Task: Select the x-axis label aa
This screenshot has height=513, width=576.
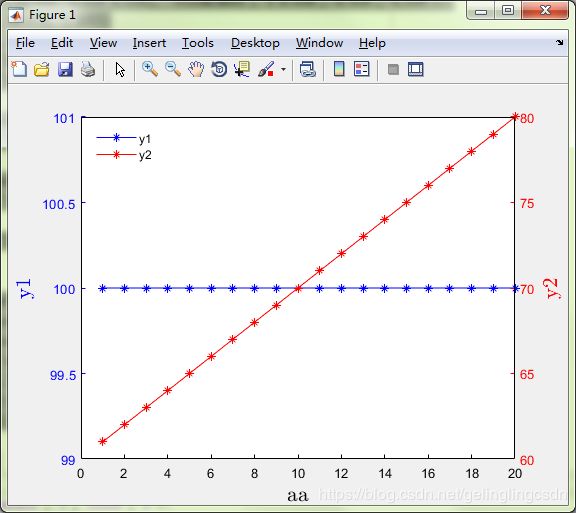Action: [298, 496]
